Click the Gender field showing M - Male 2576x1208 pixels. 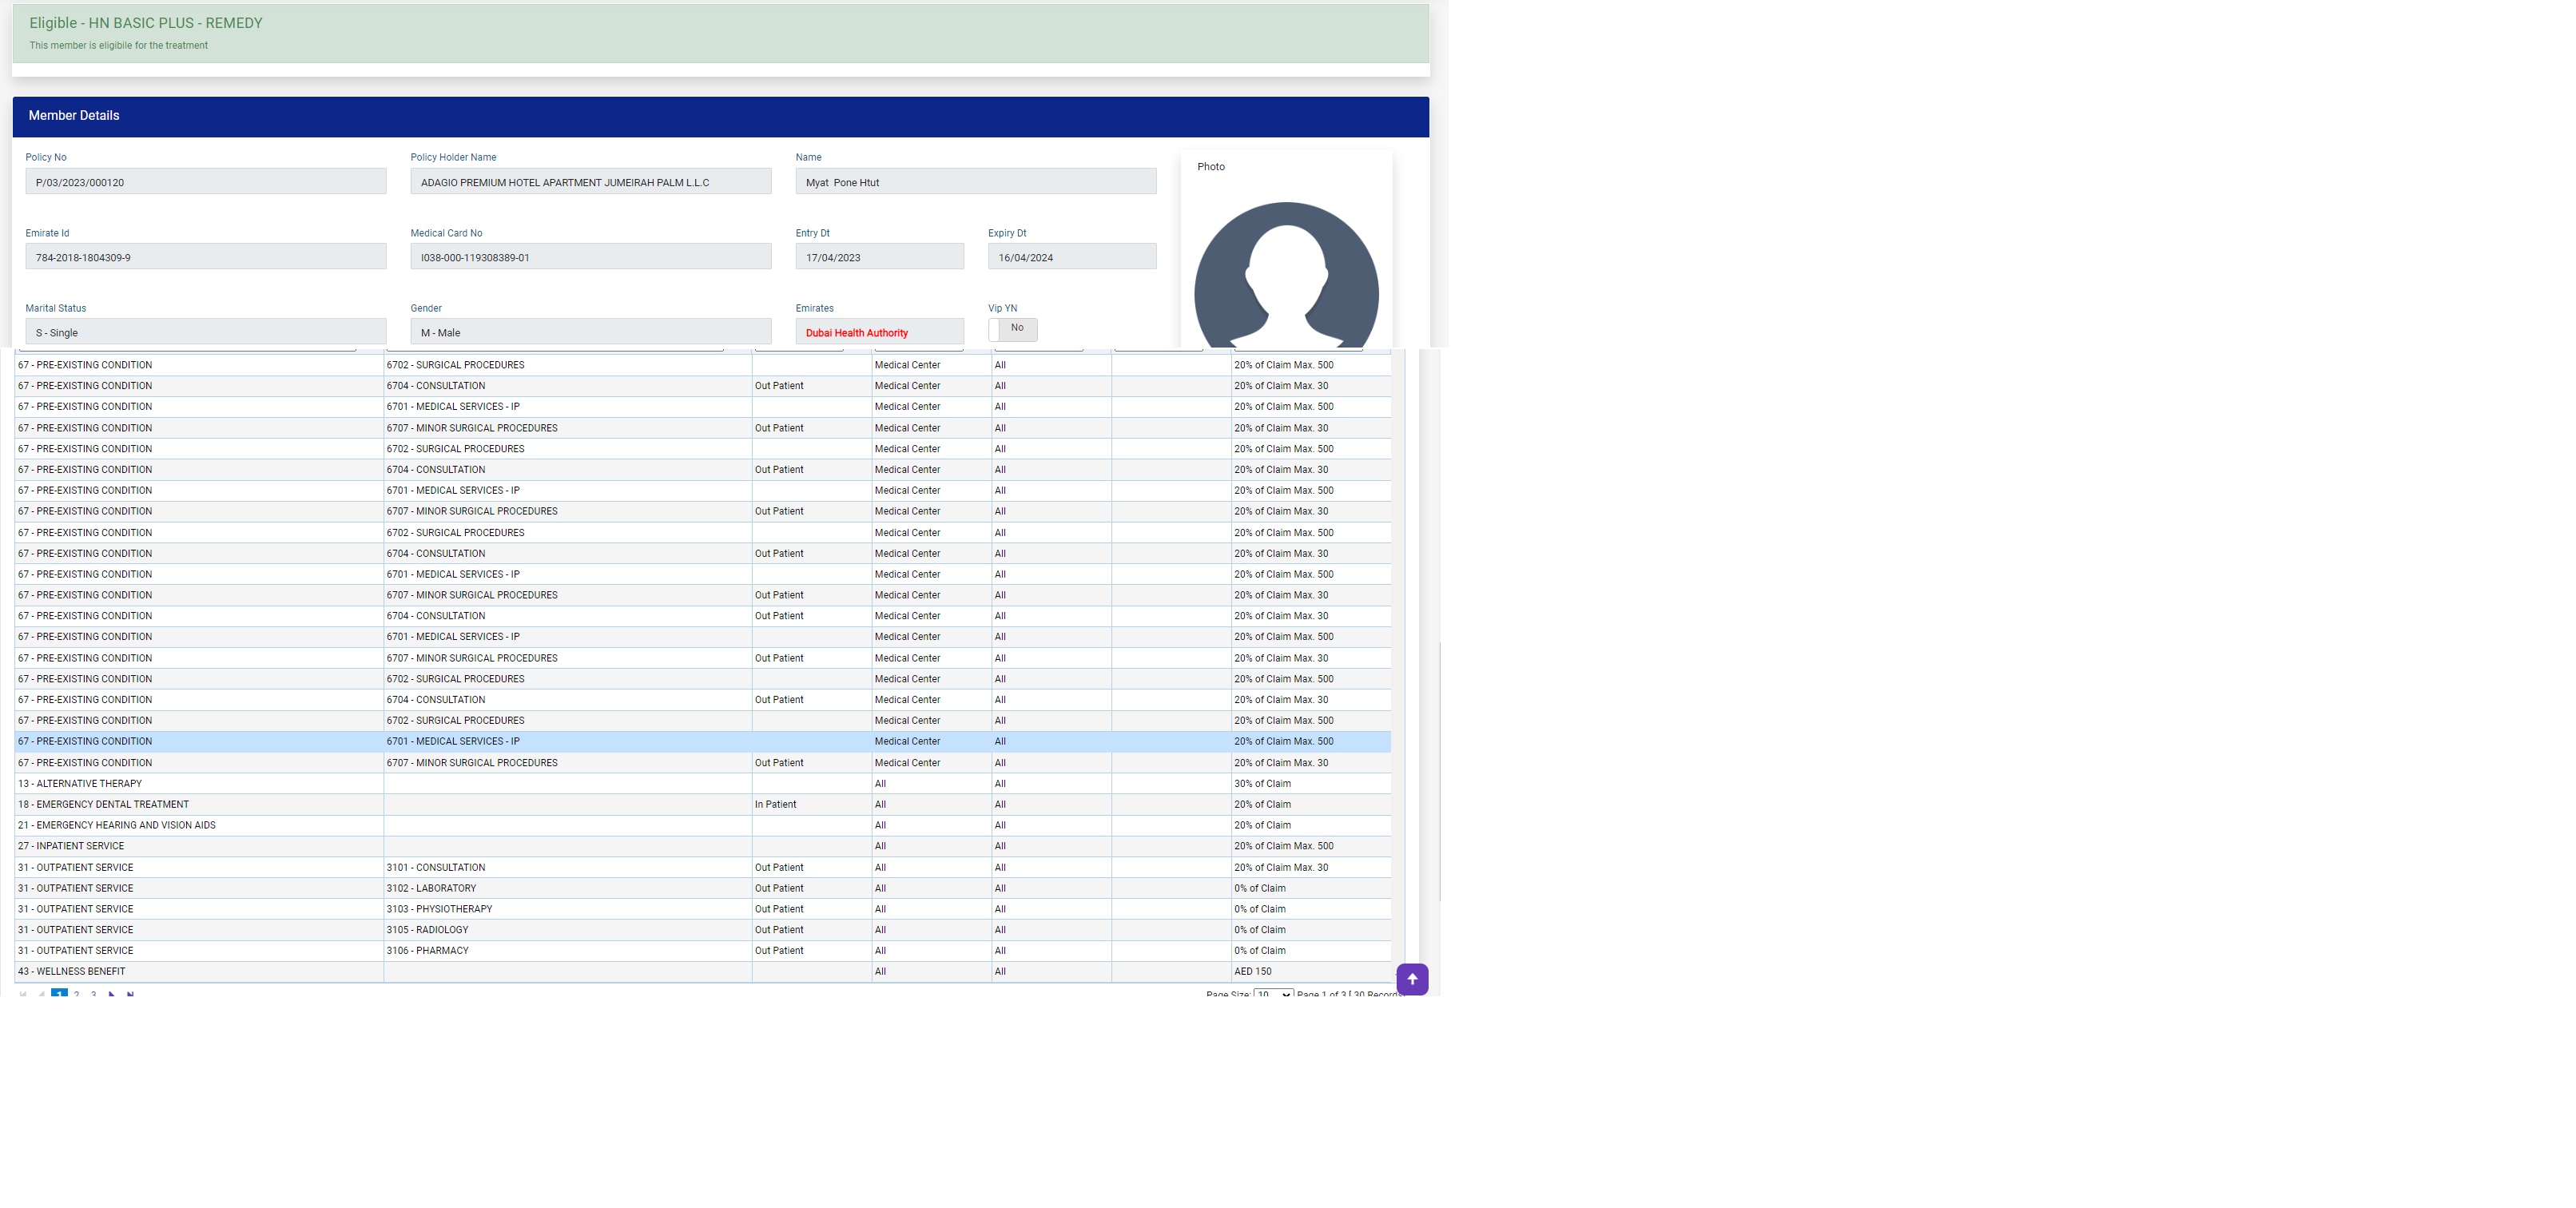click(x=590, y=332)
